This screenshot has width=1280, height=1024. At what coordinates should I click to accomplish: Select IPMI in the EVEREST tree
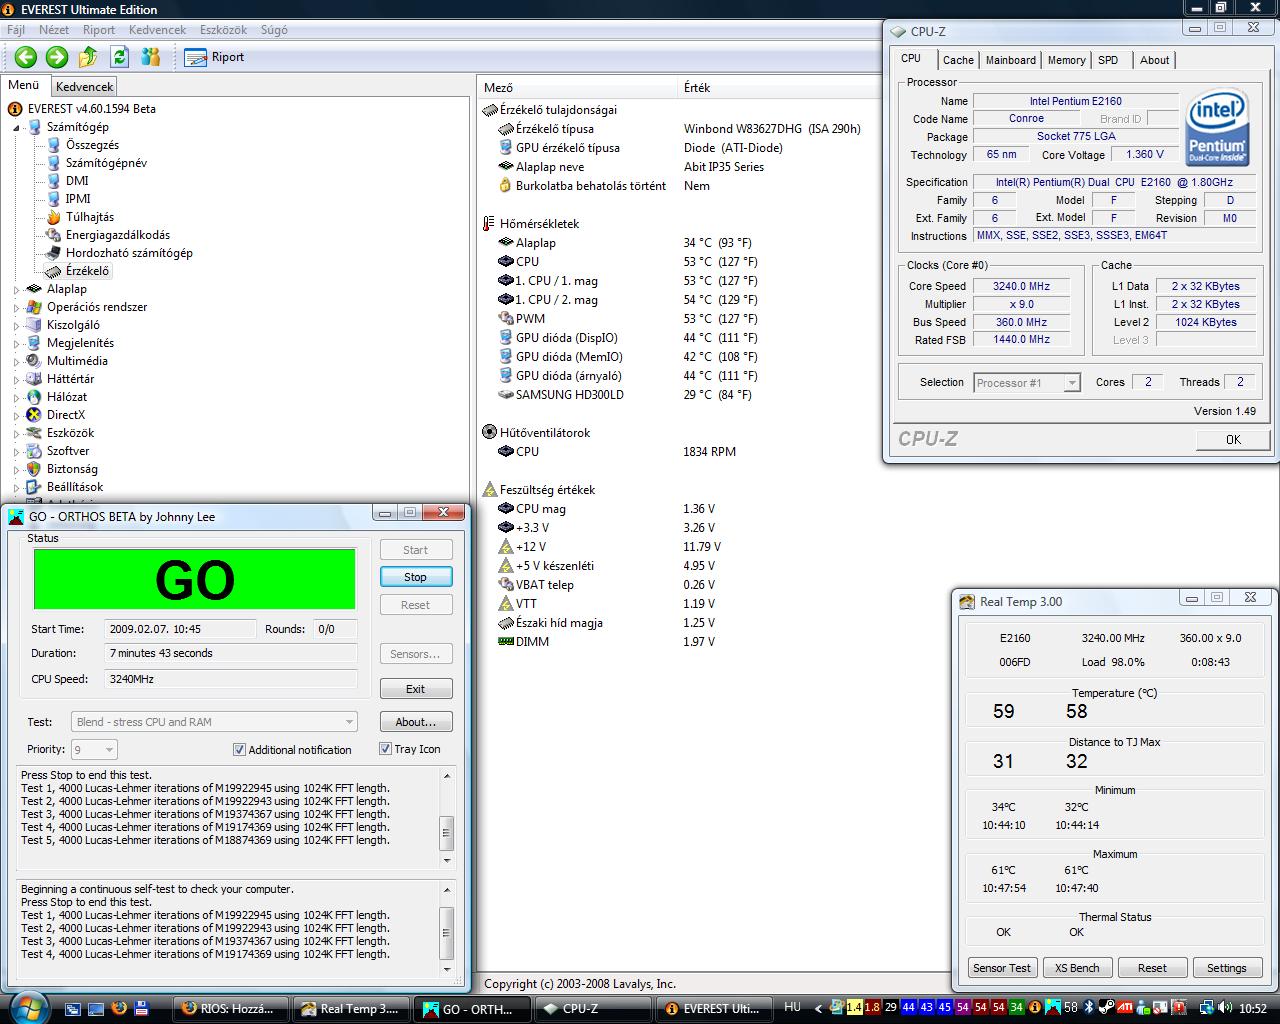[x=78, y=199]
